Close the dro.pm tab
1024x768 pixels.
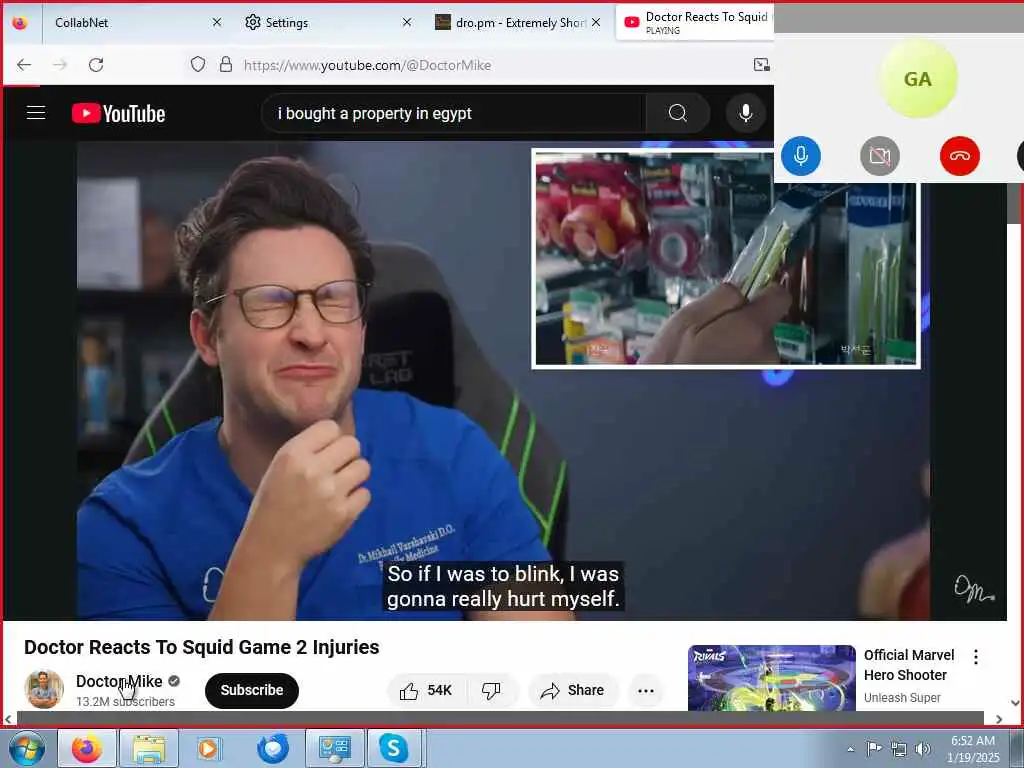pyautogui.click(x=596, y=23)
